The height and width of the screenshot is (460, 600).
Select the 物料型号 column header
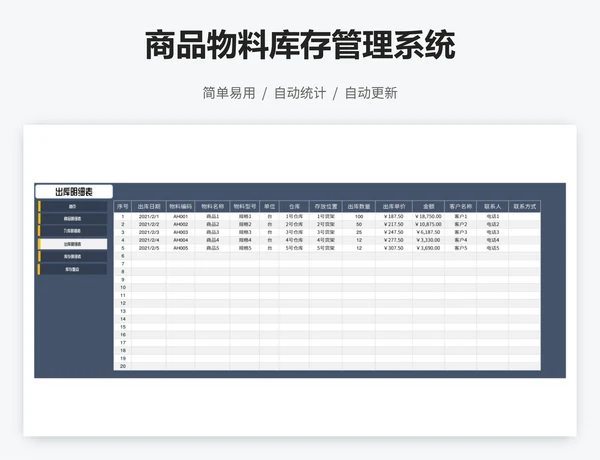(x=245, y=207)
